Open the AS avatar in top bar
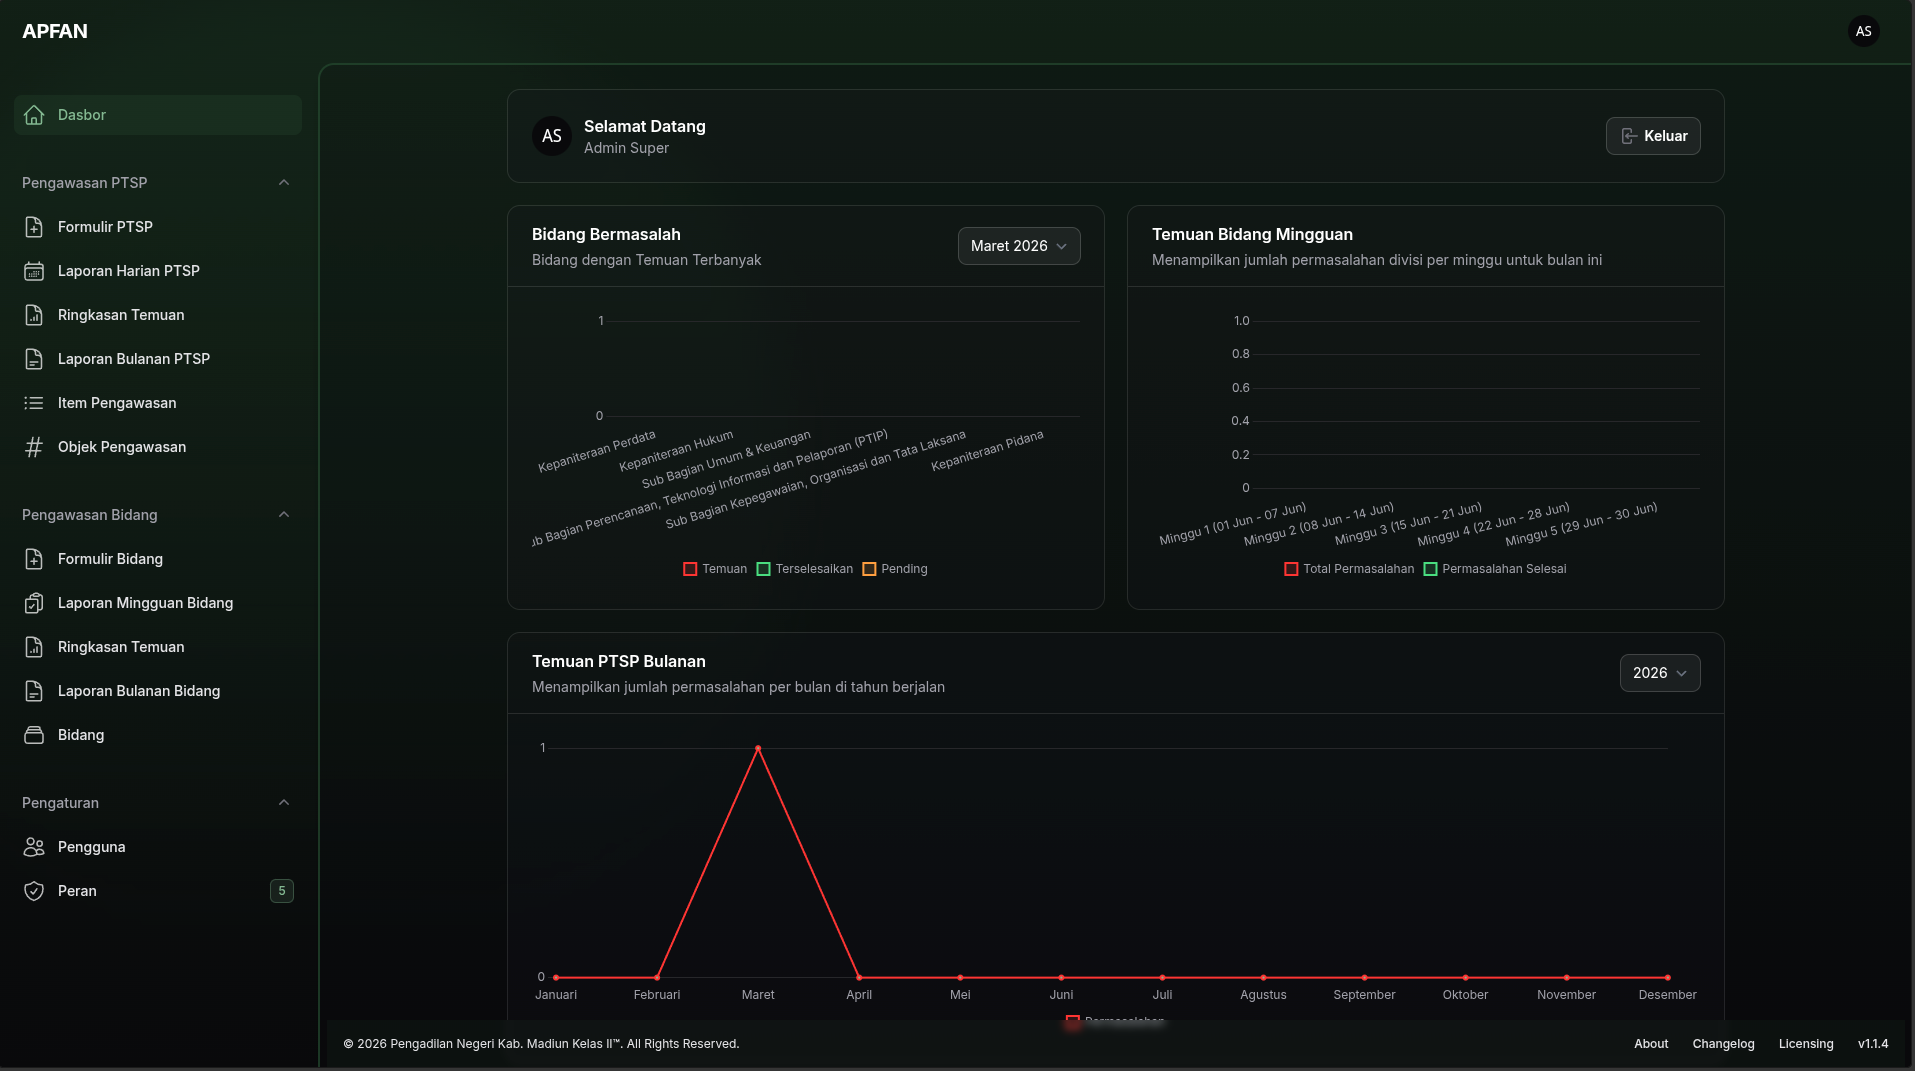1915x1071 pixels. [1863, 31]
